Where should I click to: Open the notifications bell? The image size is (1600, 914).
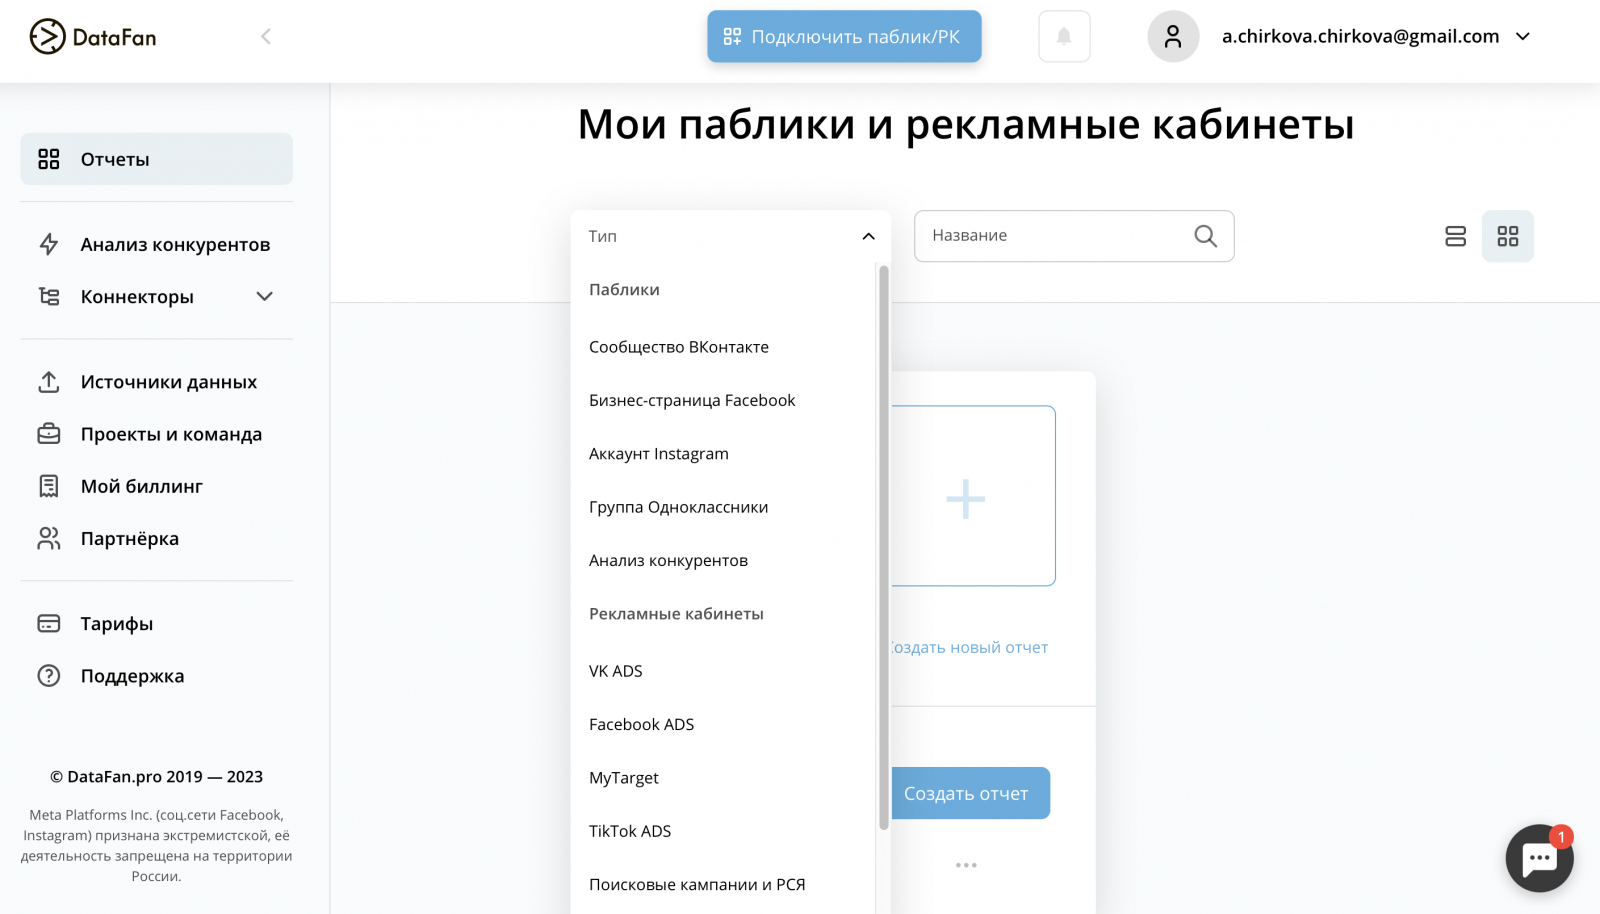click(1064, 37)
